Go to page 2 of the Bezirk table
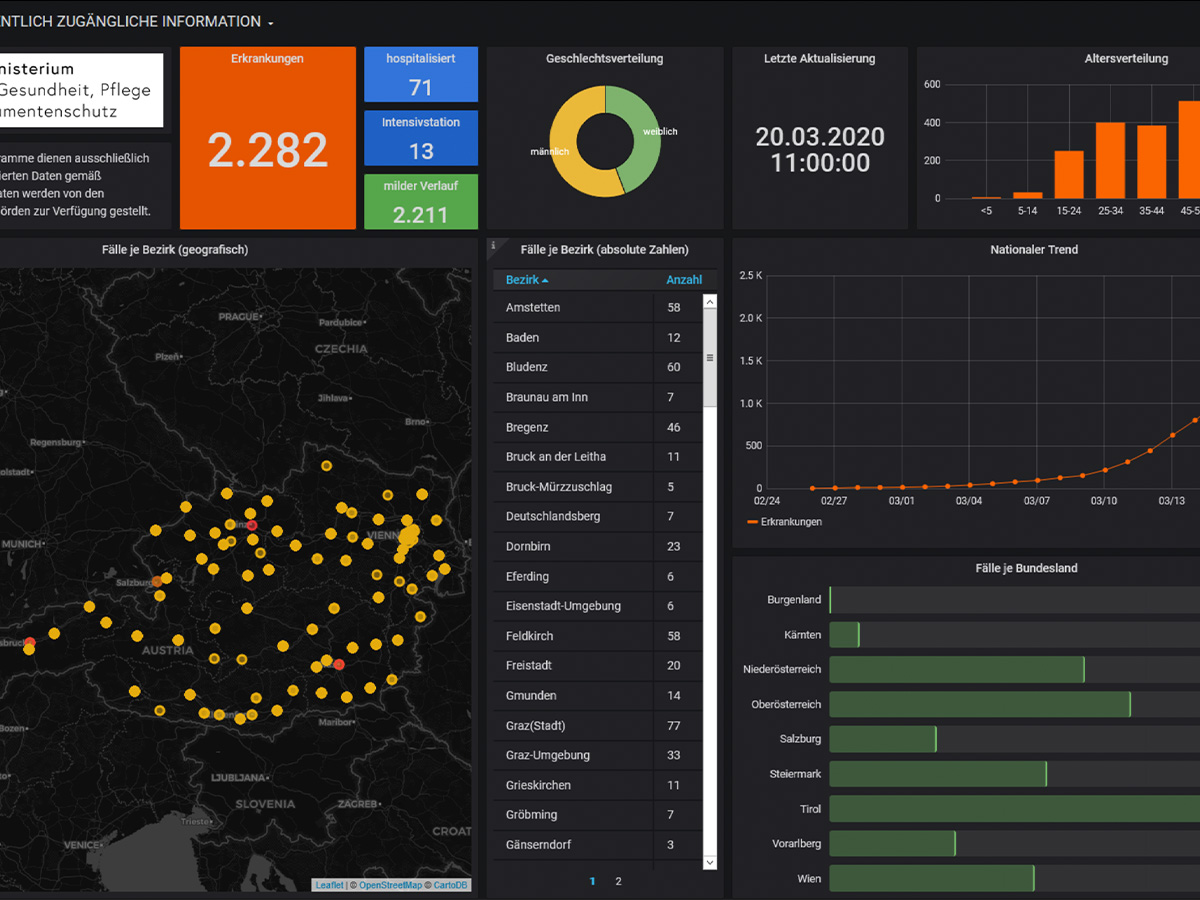The image size is (1200, 900). [618, 881]
